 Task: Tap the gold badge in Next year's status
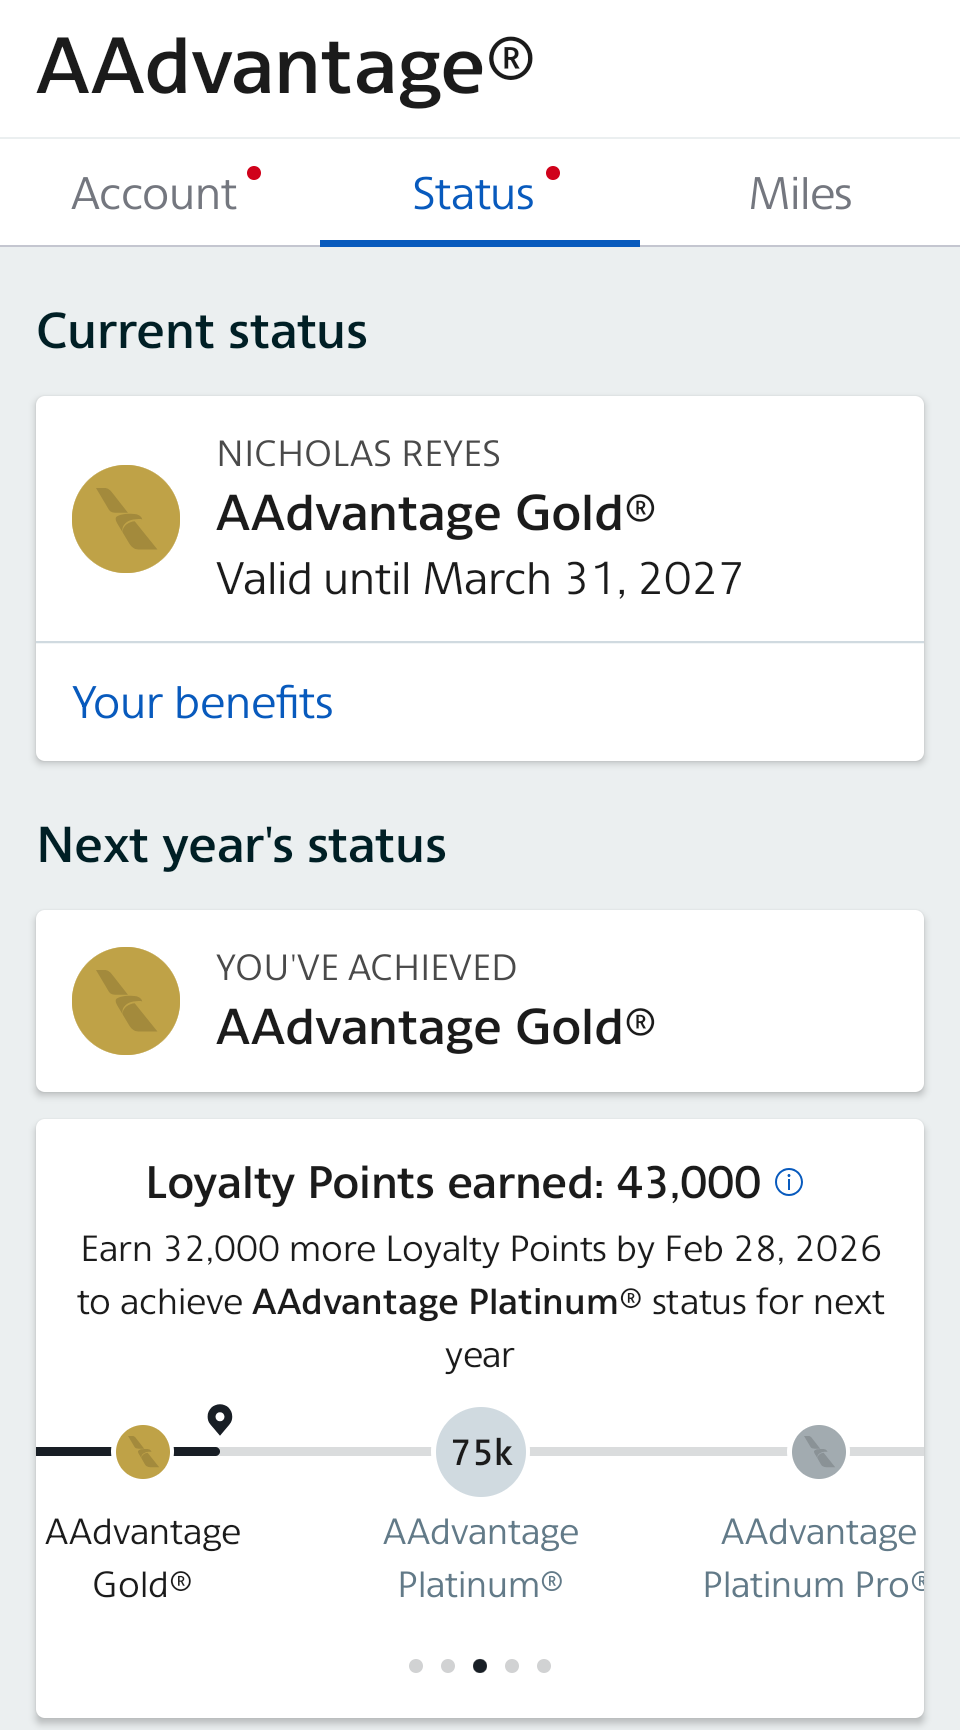click(126, 1001)
